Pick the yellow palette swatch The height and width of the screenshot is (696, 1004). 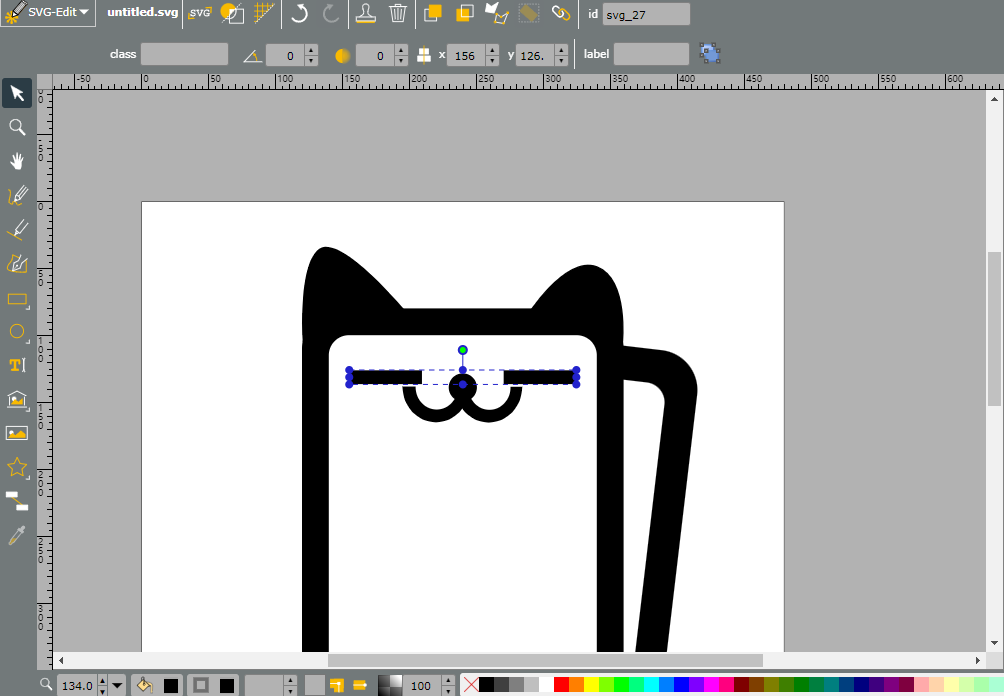click(591, 685)
